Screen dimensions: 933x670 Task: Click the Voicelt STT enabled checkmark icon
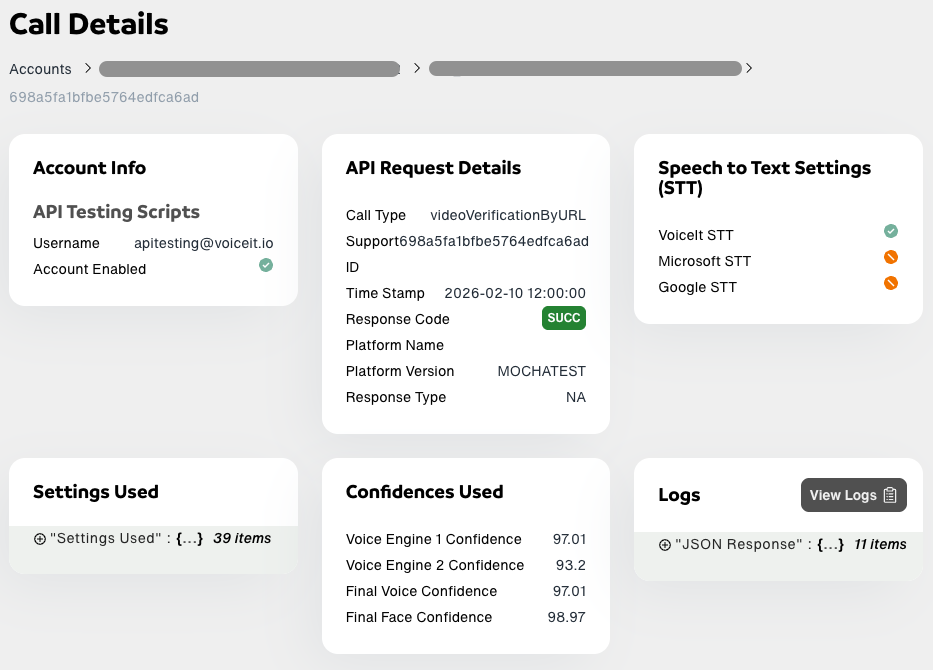click(890, 231)
